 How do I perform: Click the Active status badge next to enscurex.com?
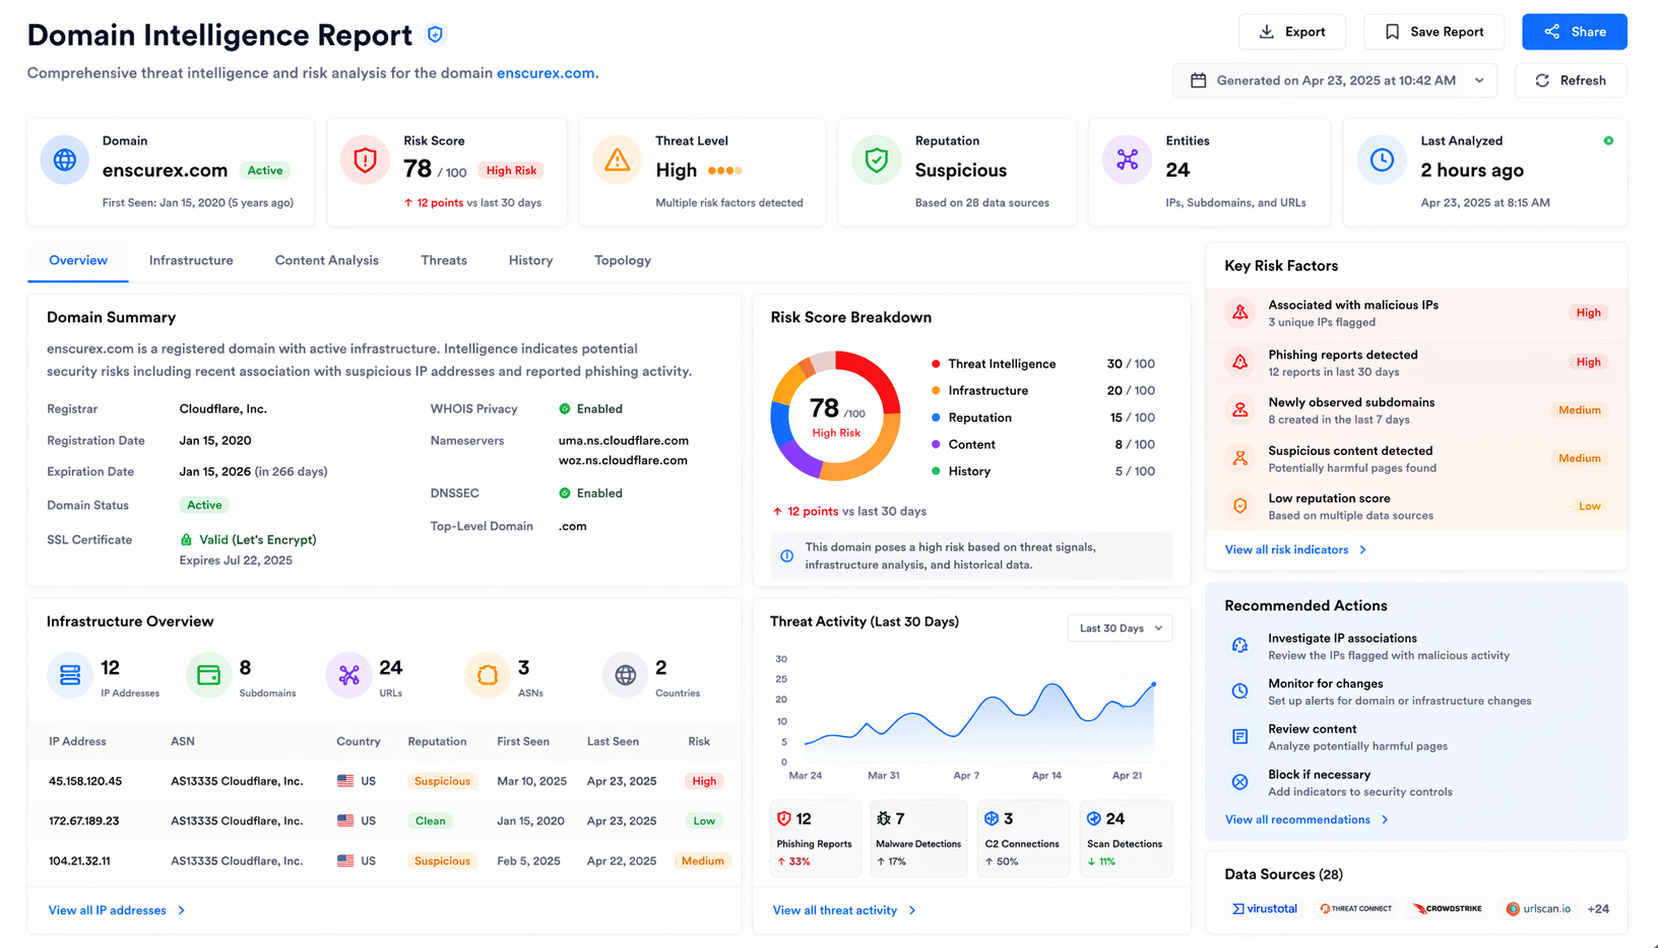click(265, 170)
